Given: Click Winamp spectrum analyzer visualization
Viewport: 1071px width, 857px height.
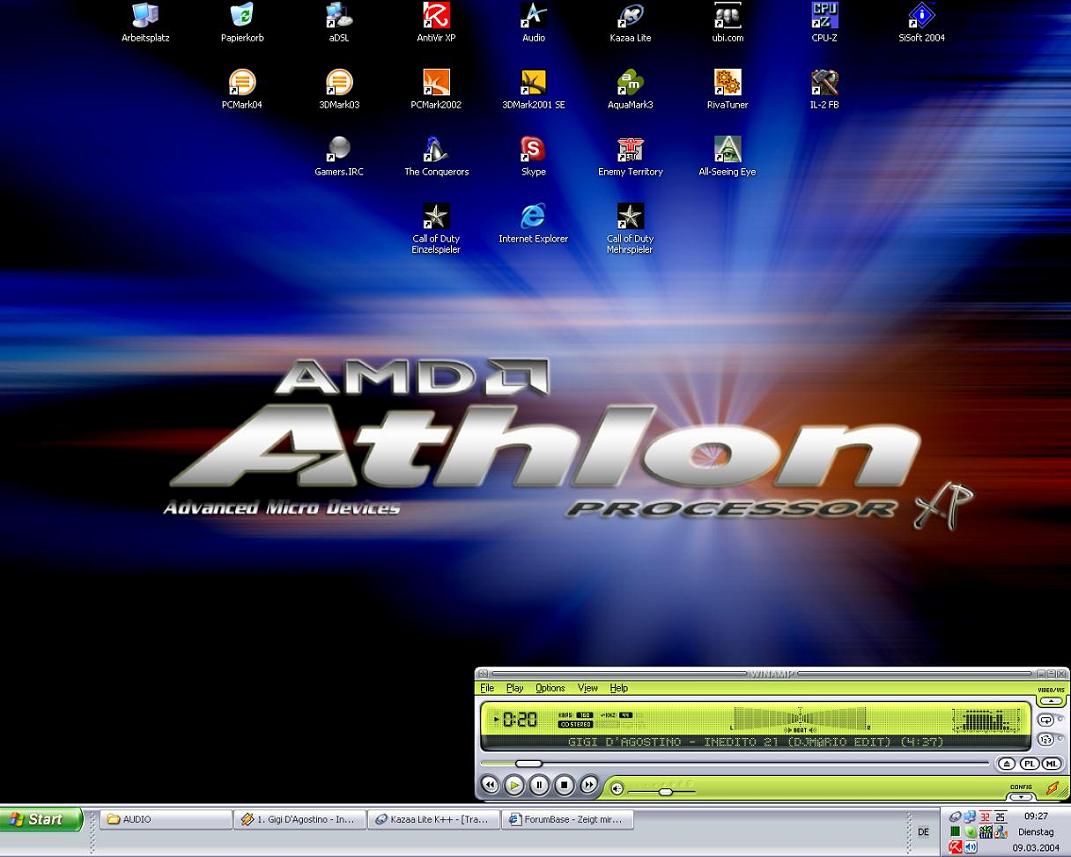Looking at the screenshot, I should pos(987,720).
